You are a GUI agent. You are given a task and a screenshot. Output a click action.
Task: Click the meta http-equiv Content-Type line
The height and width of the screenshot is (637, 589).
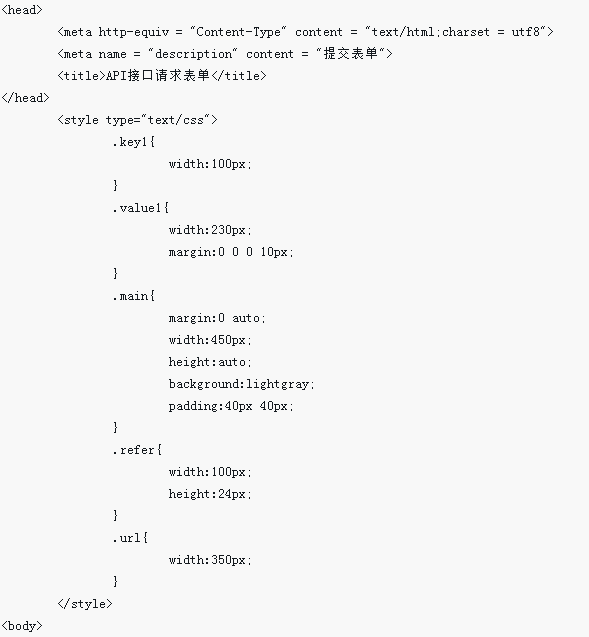(305, 32)
